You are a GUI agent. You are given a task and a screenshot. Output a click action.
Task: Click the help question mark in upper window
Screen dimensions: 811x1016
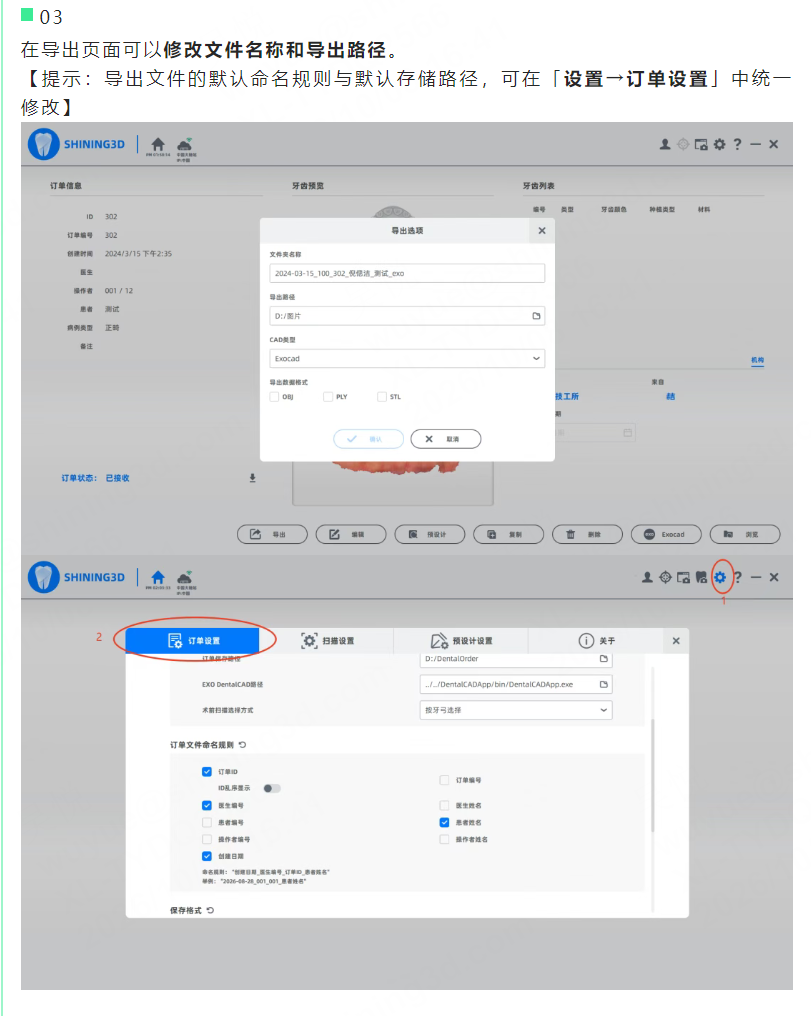pyautogui.click(x=737, y=144)
